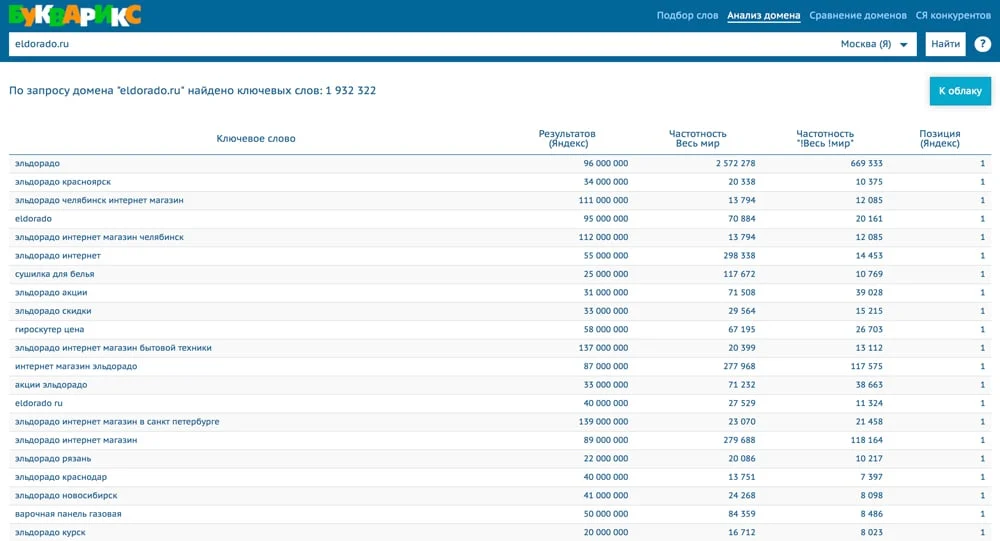
Task: Click frequency value 2 572 278
Action: pyautogui.click(x=735, y=163)
